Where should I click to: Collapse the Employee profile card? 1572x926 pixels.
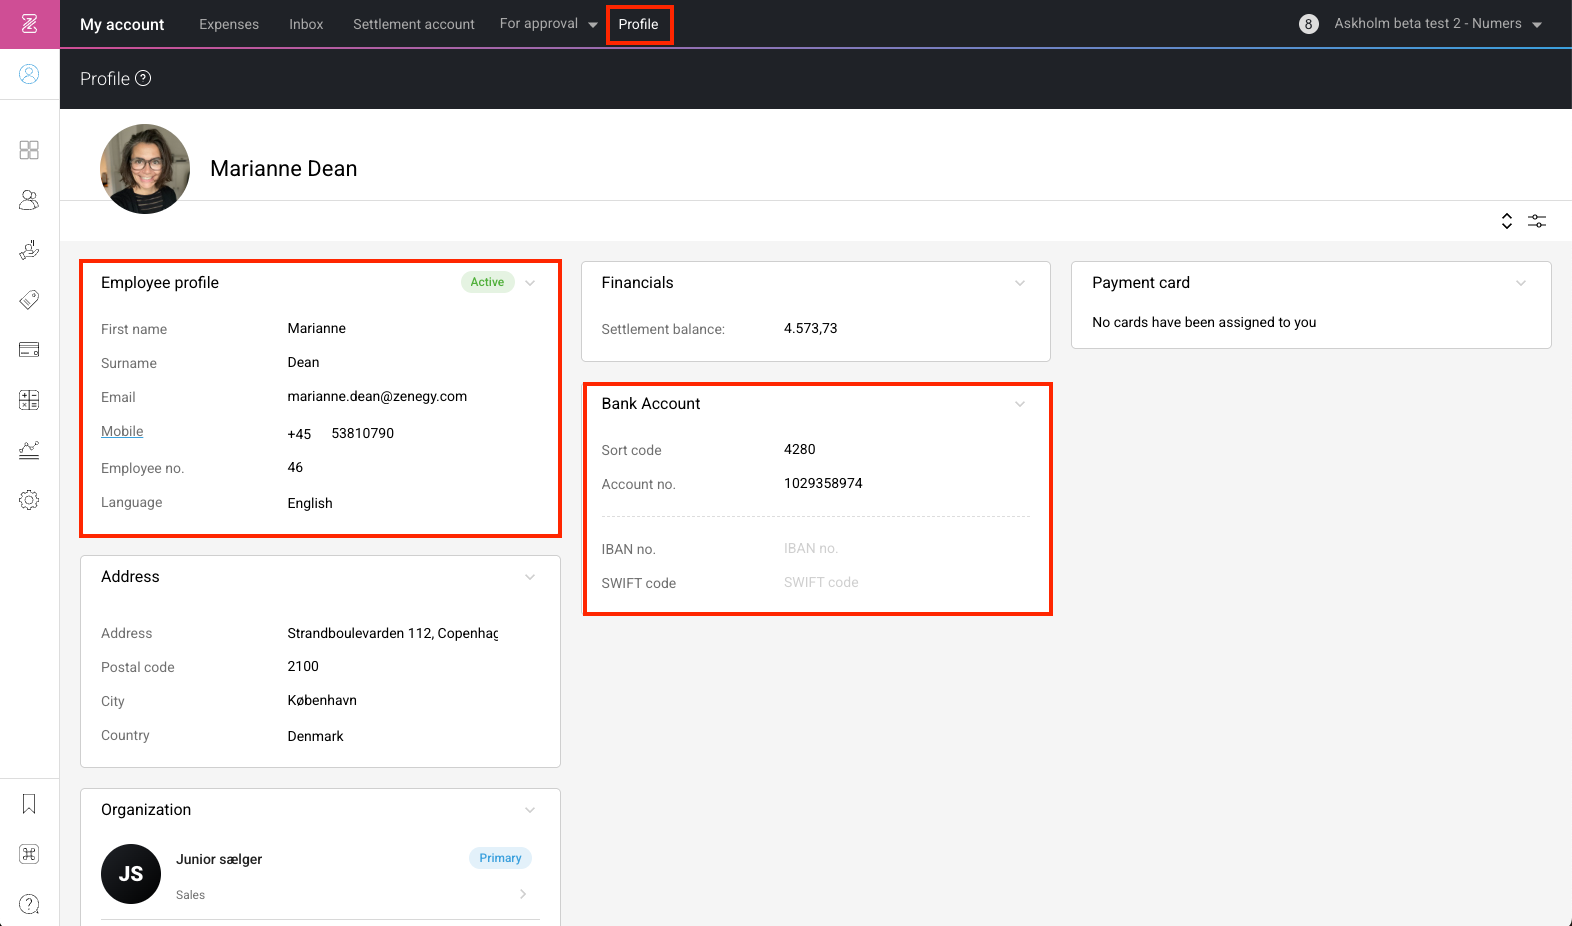point(530,283)
